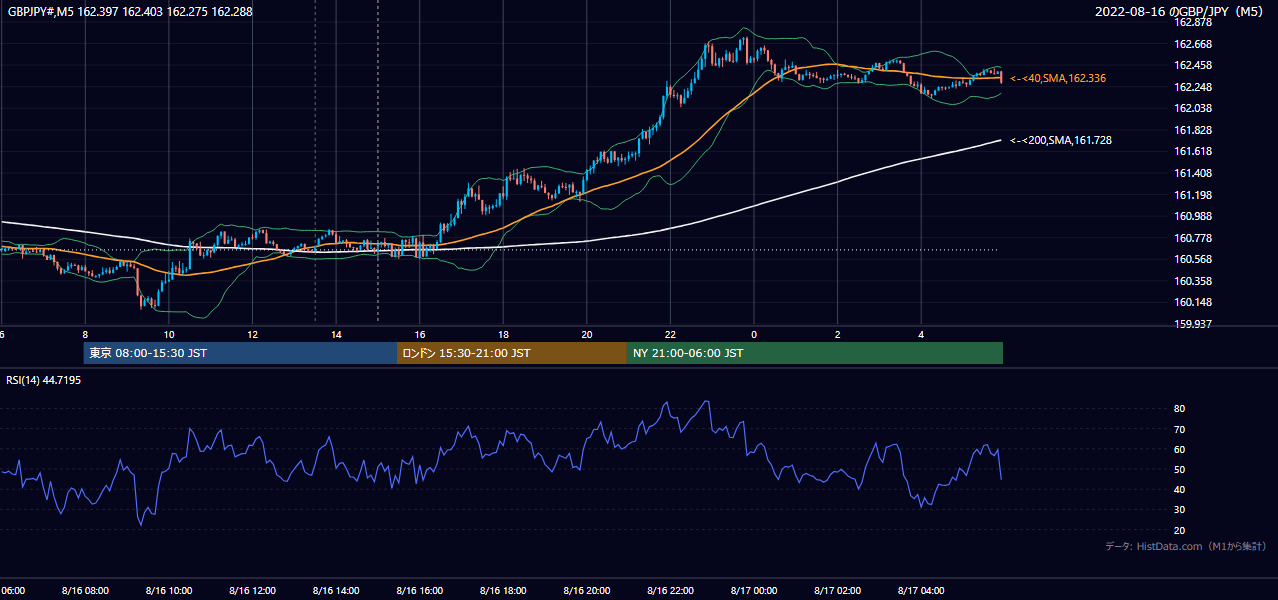This screenshot has width=1278, height=600.
Task: Click the 159.937 price axis label
Action: [x=1192, y=324]
